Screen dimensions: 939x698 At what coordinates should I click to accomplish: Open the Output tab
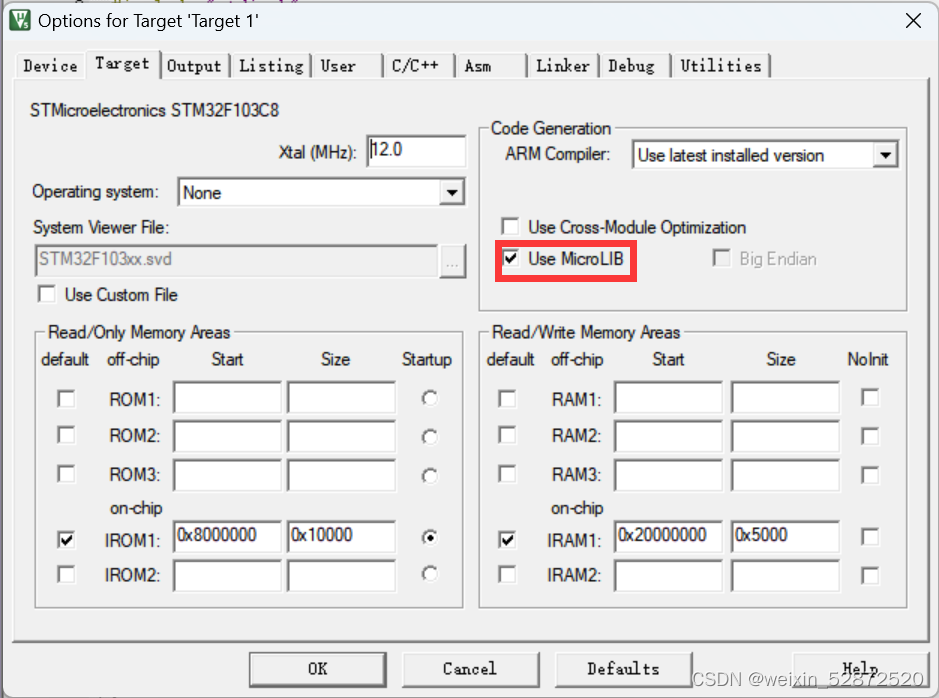click(194, 66)
